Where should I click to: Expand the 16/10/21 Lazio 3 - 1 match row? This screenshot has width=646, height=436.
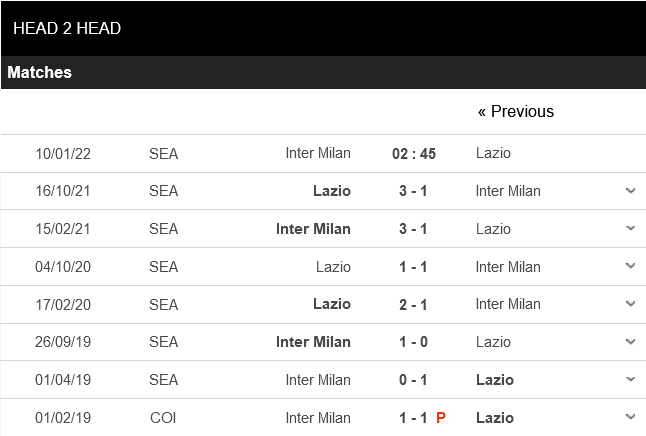(x=630, y=191)
